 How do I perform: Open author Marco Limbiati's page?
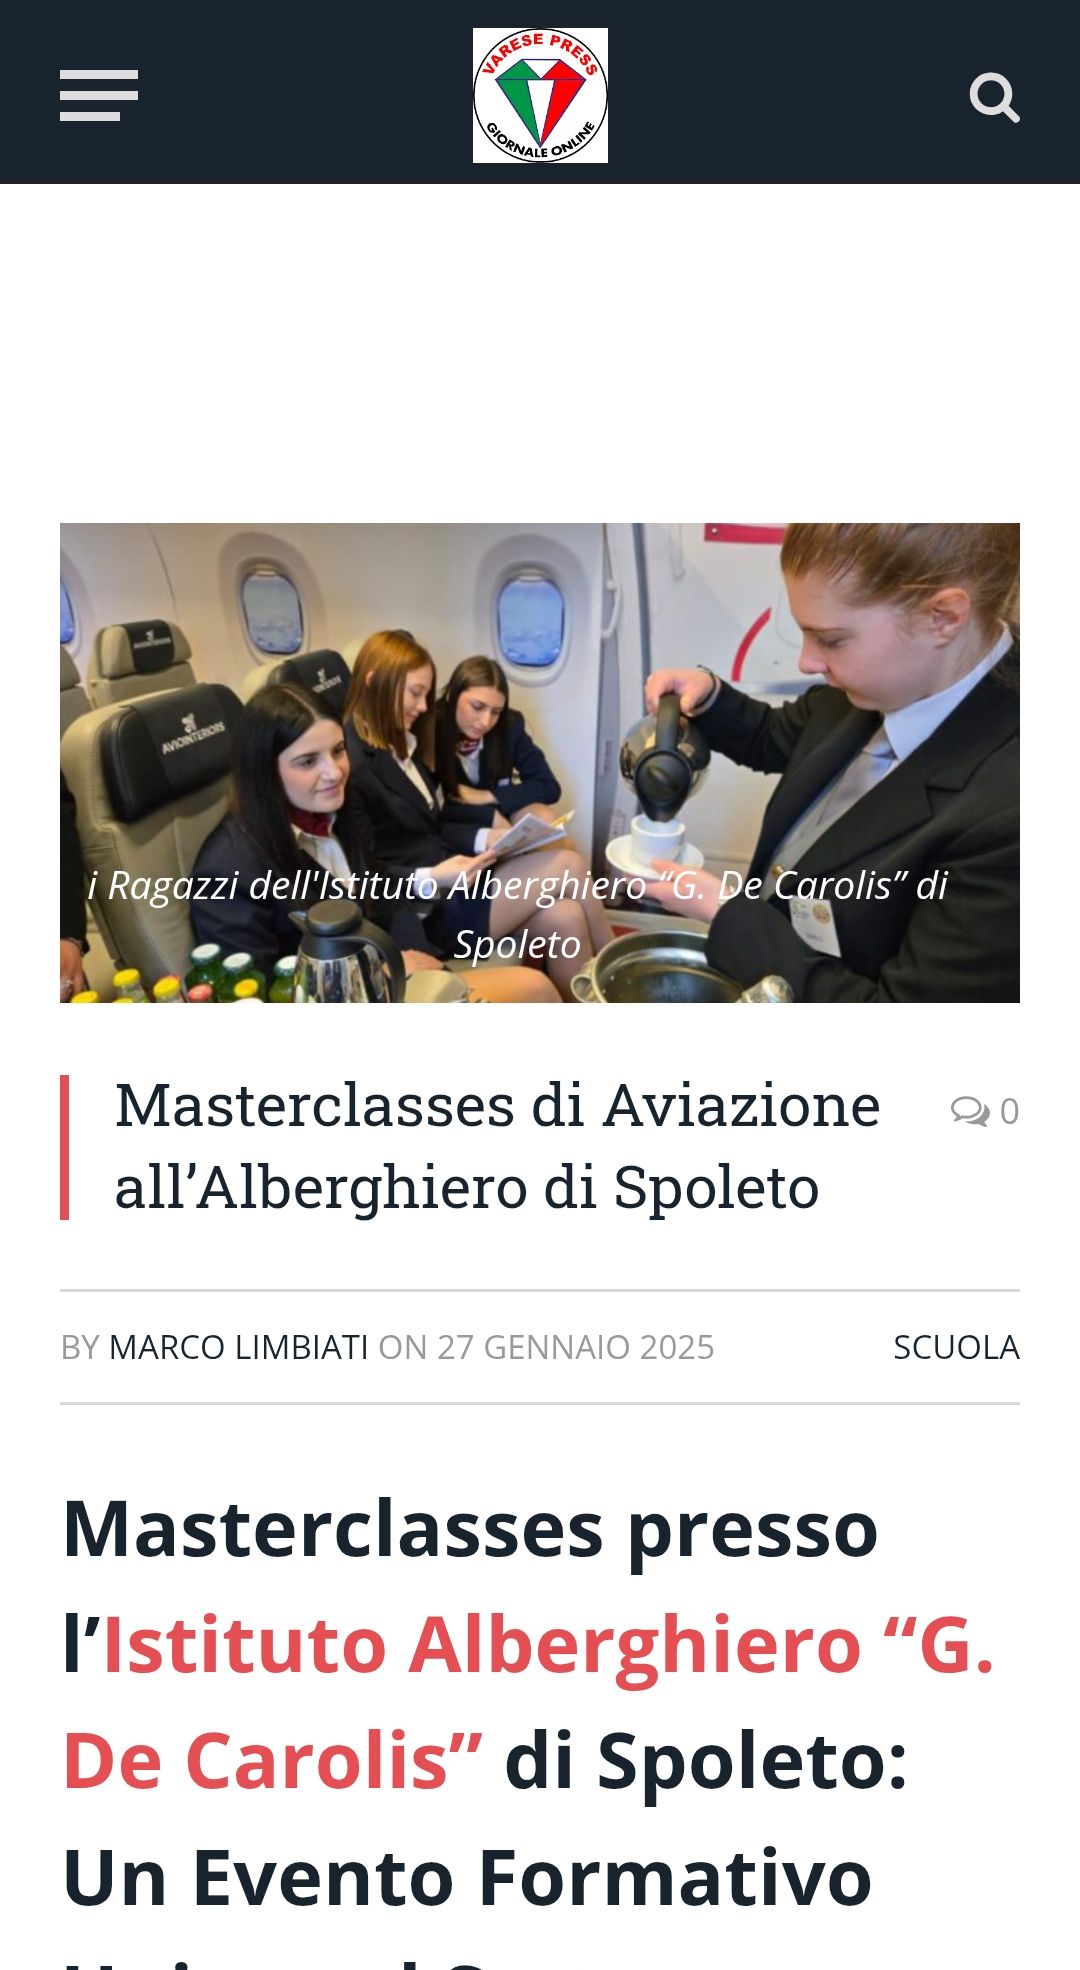point(238,1347)
